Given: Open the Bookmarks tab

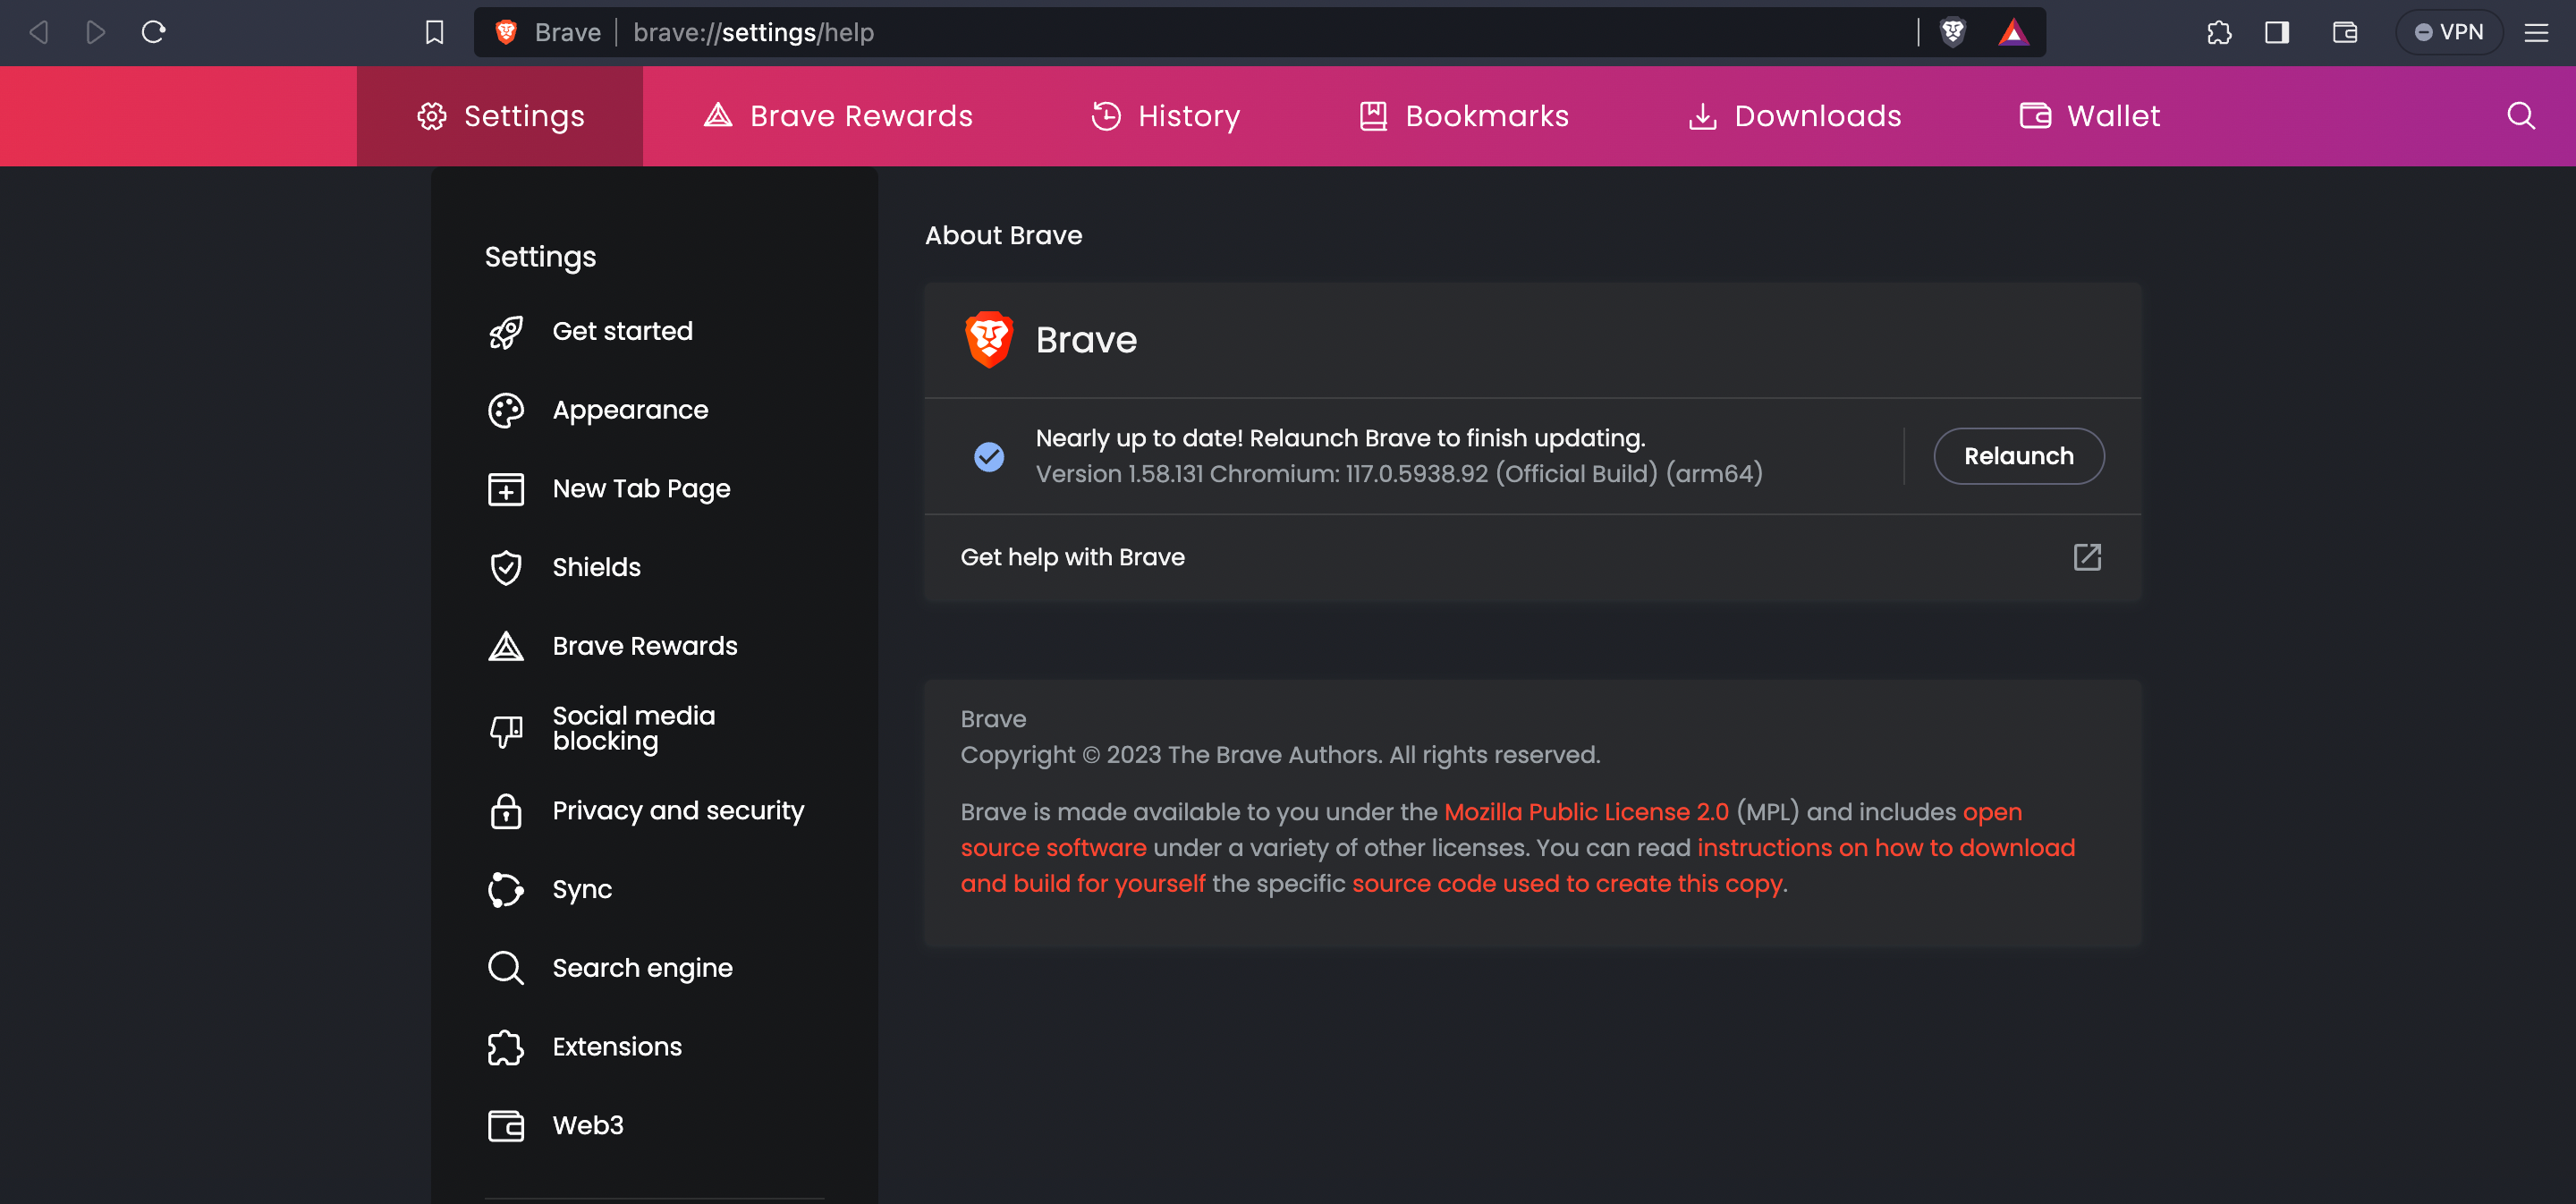Looking at the screenshot, I should pyautogui.click(x=1464, y=116).
